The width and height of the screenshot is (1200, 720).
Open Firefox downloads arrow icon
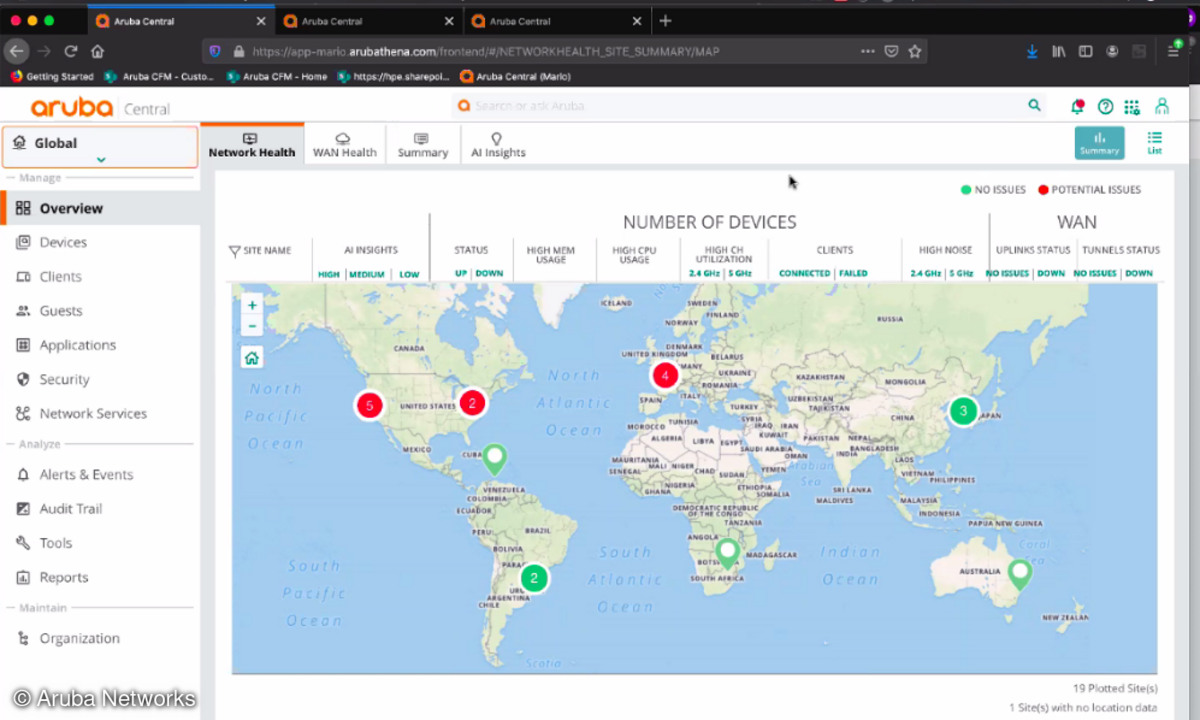click(1033, 51)
